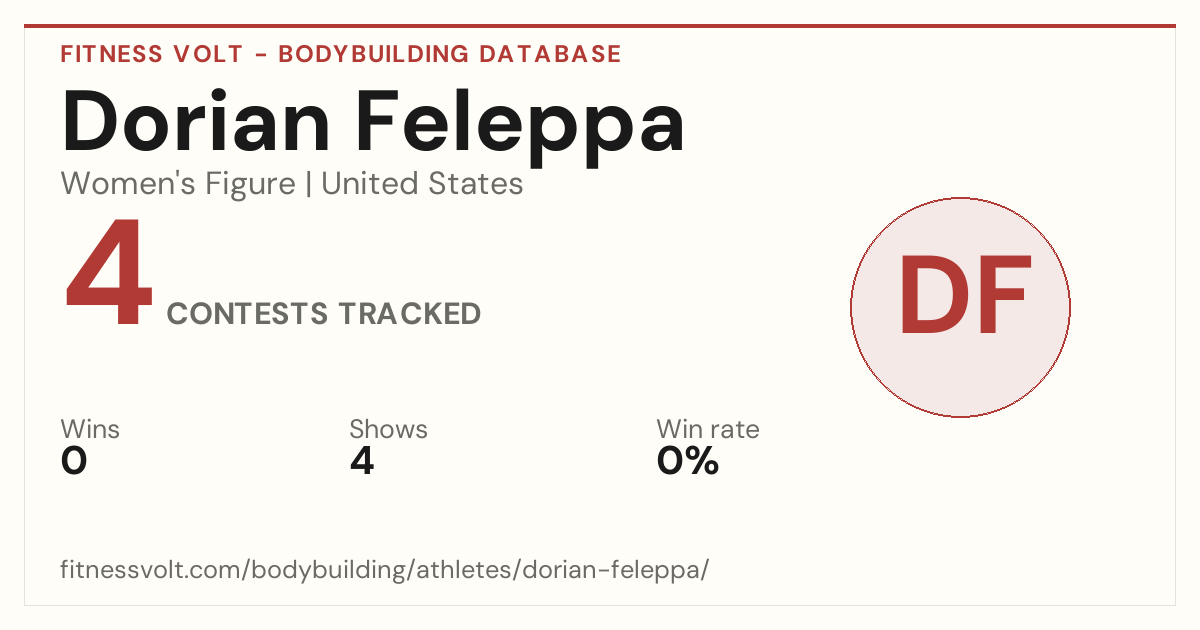This screenshot has height=630, width=1200.
Task: Click the Shows stat label
Action: (x=388, y=430)
